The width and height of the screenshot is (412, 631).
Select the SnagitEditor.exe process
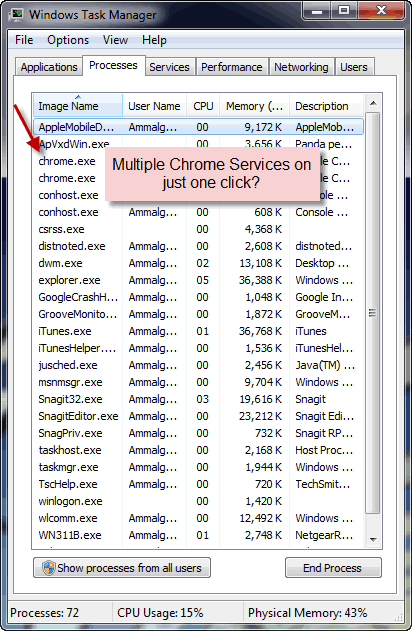(x=199, y=416)
